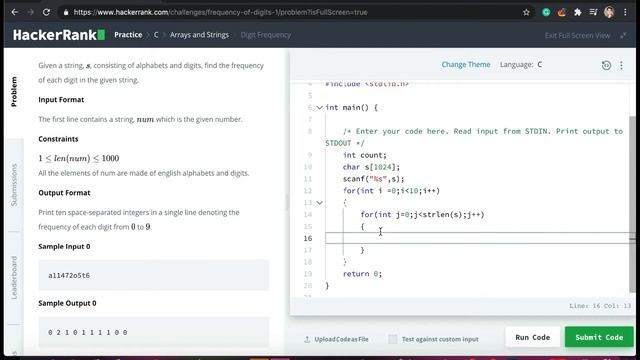
Task: Click the Digit Frequency breadcrumb
Action: coord(266,35)
